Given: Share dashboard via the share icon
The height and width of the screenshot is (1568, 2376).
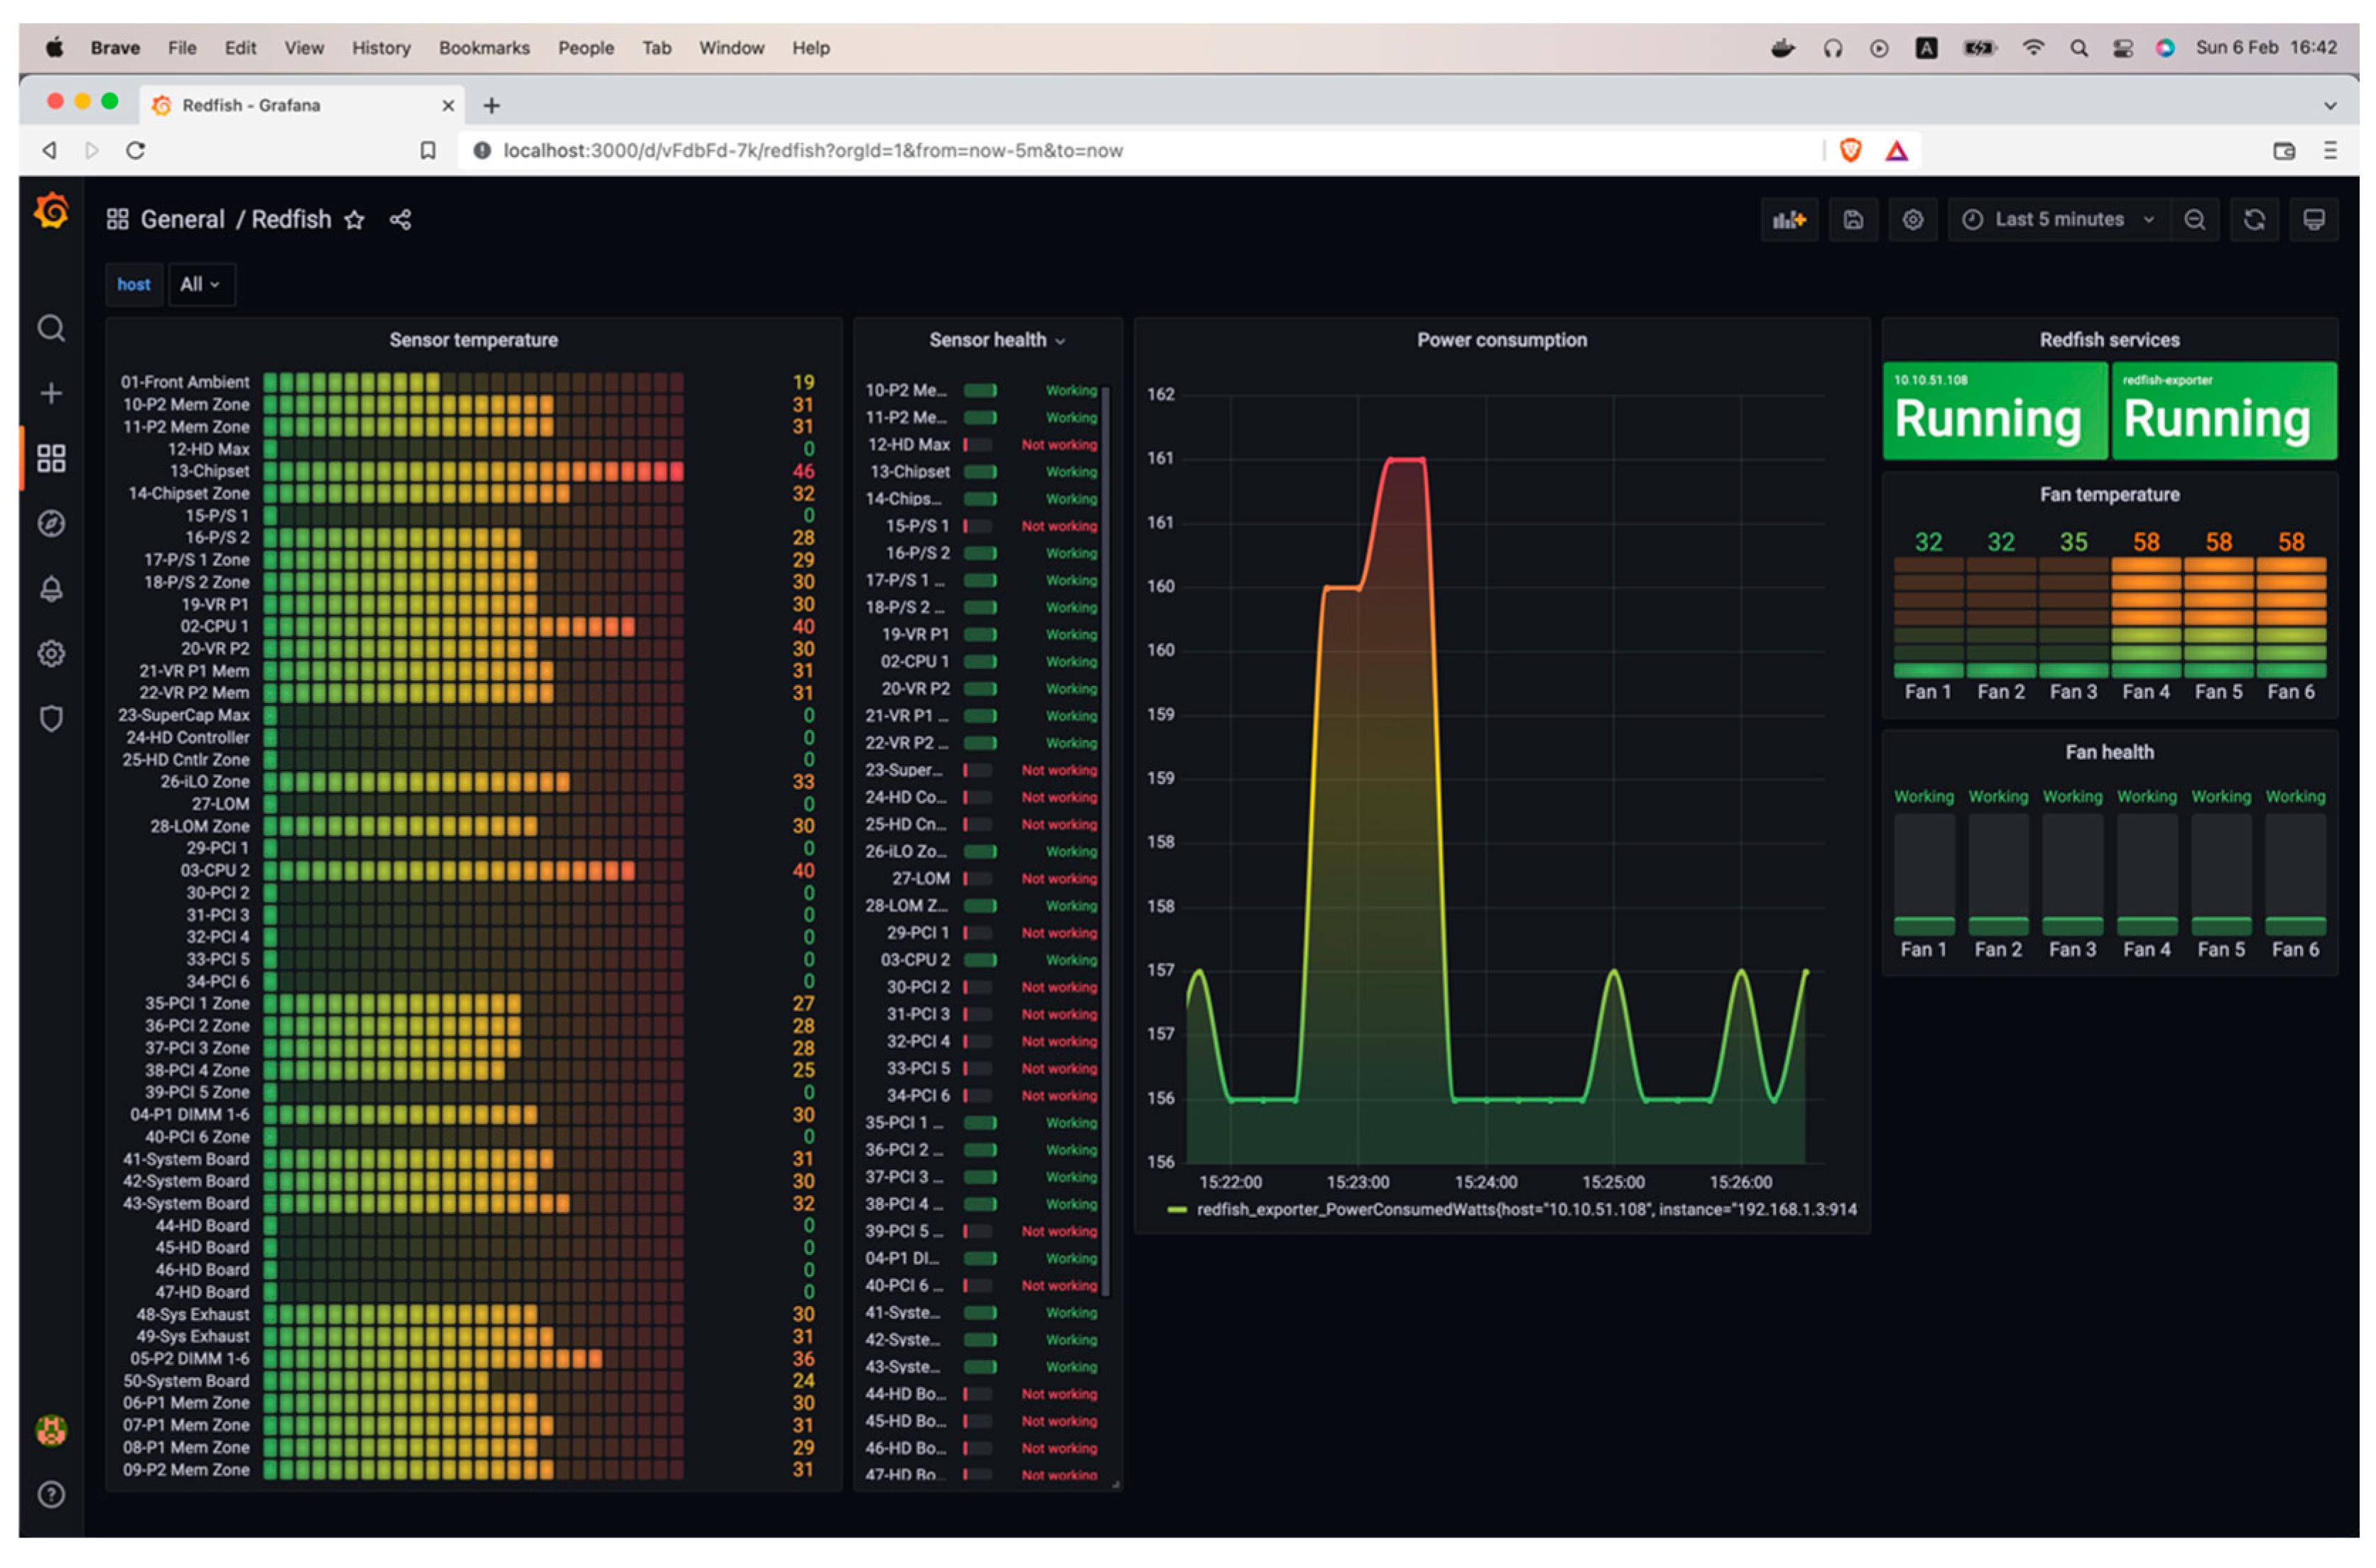Looking at the screenshot, I should tap(401, 220).
